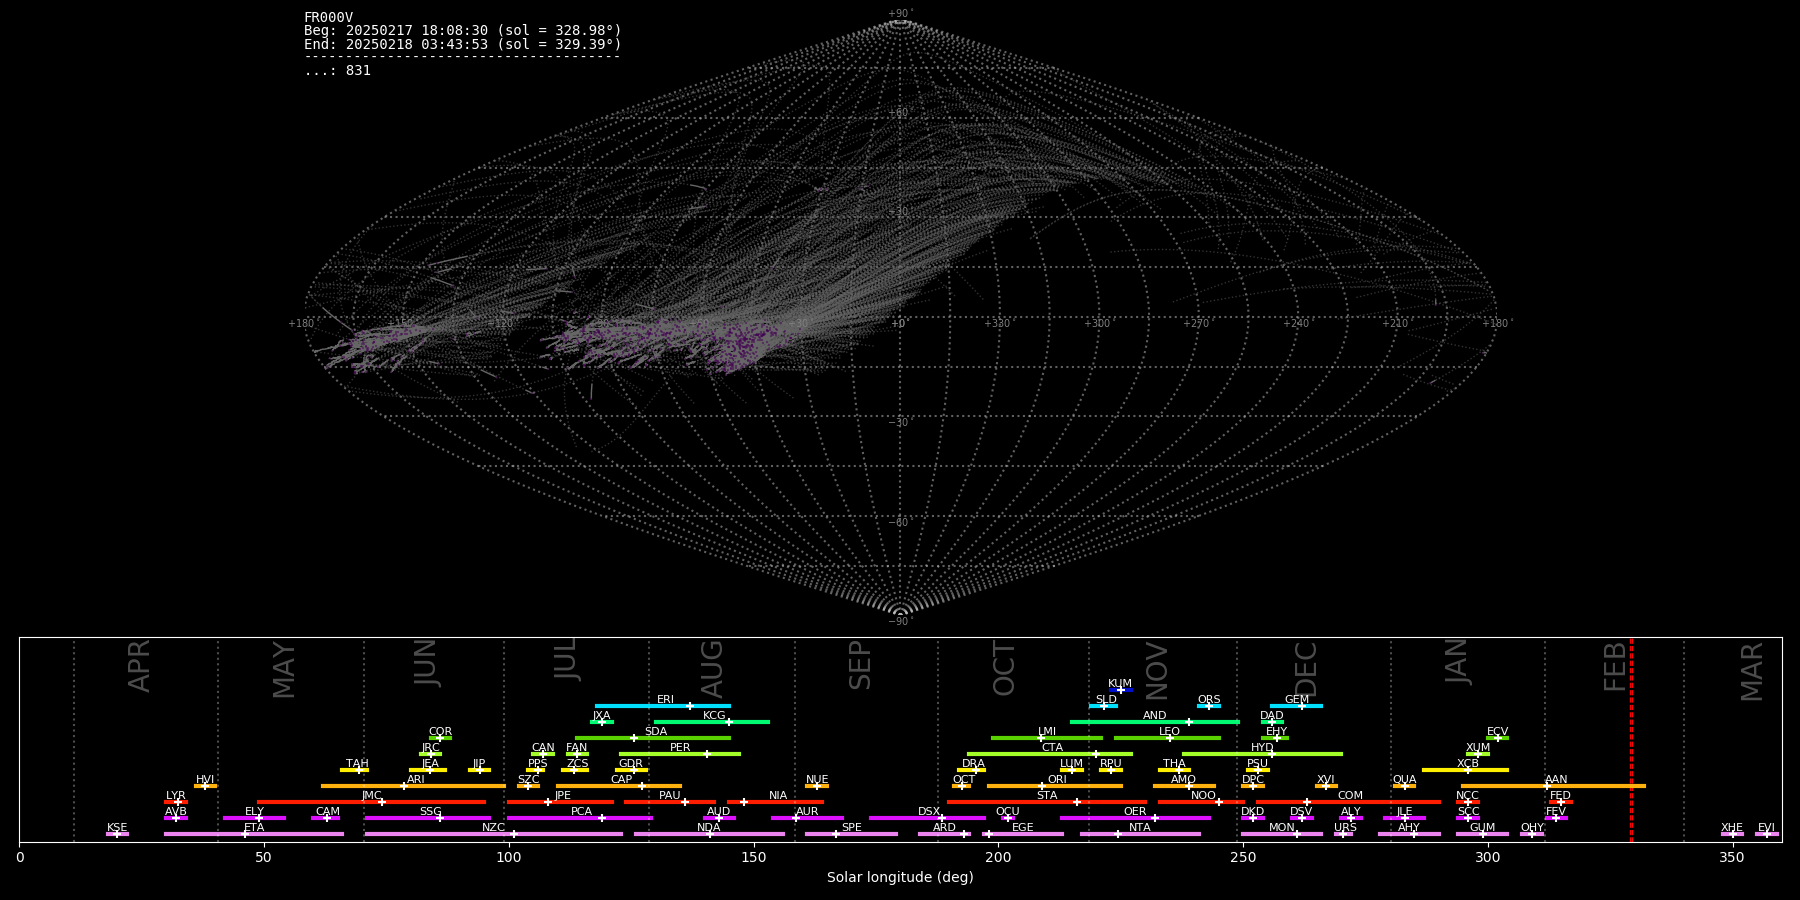Click the 'Solar longitude (deg)' axis title
Screen dimensions: 1800x900
900,877
